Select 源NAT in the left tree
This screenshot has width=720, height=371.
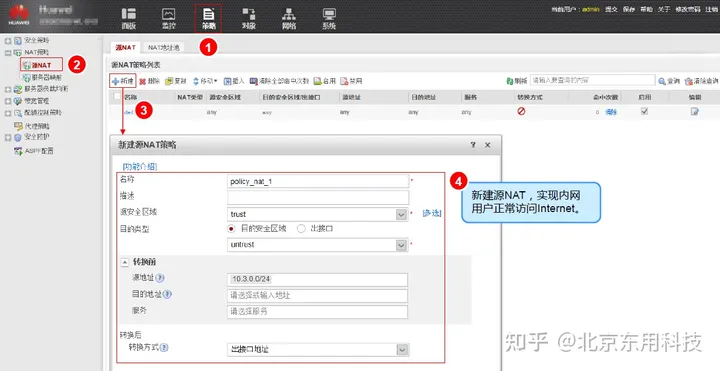tap(41, 65)
